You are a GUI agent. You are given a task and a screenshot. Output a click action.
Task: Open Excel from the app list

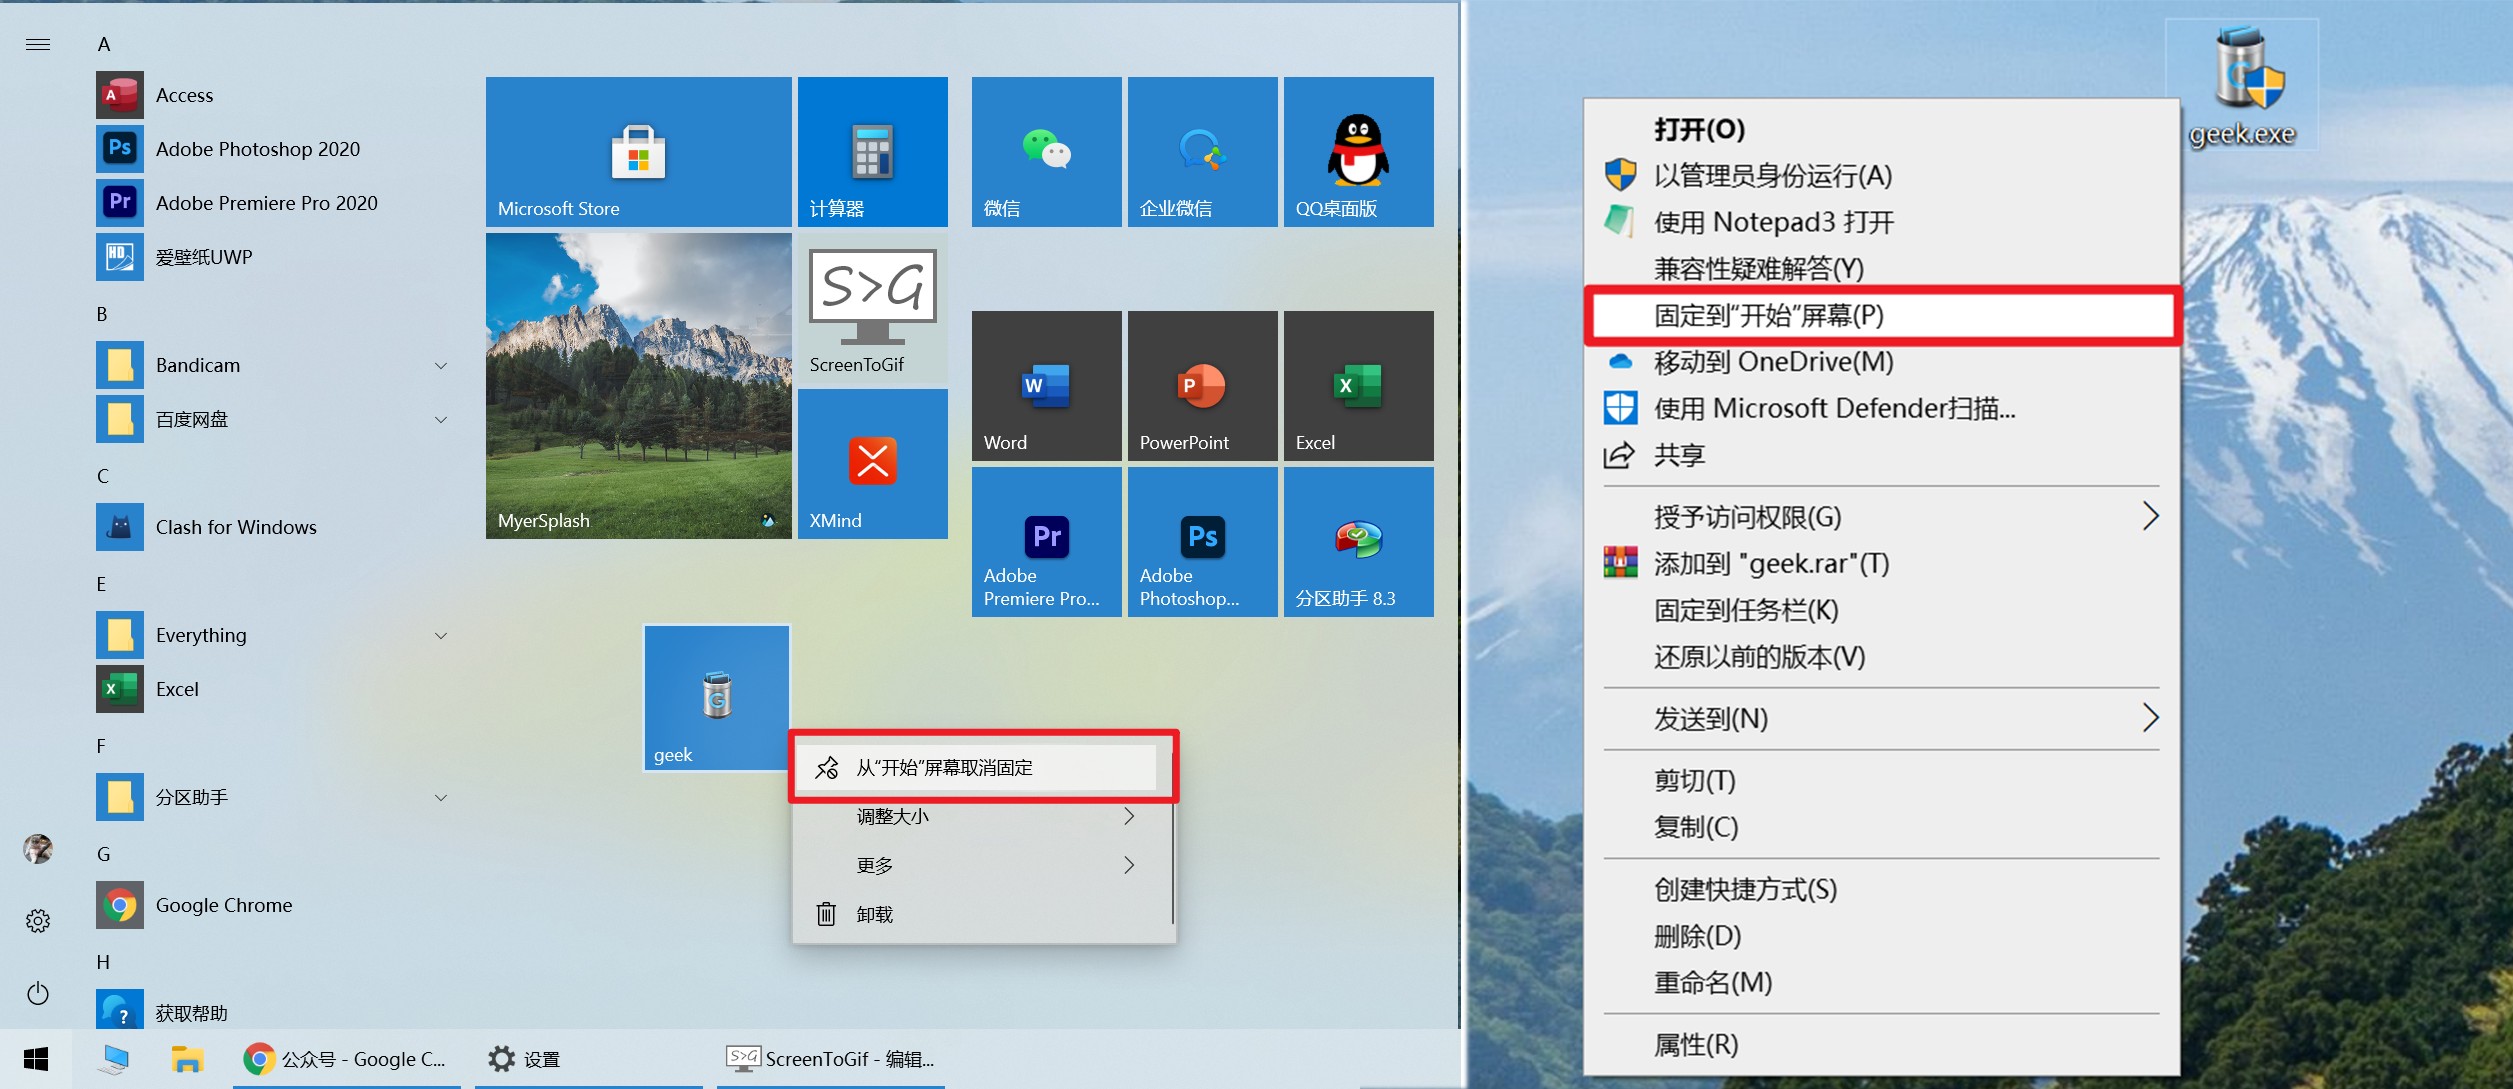tap(275, 689)
